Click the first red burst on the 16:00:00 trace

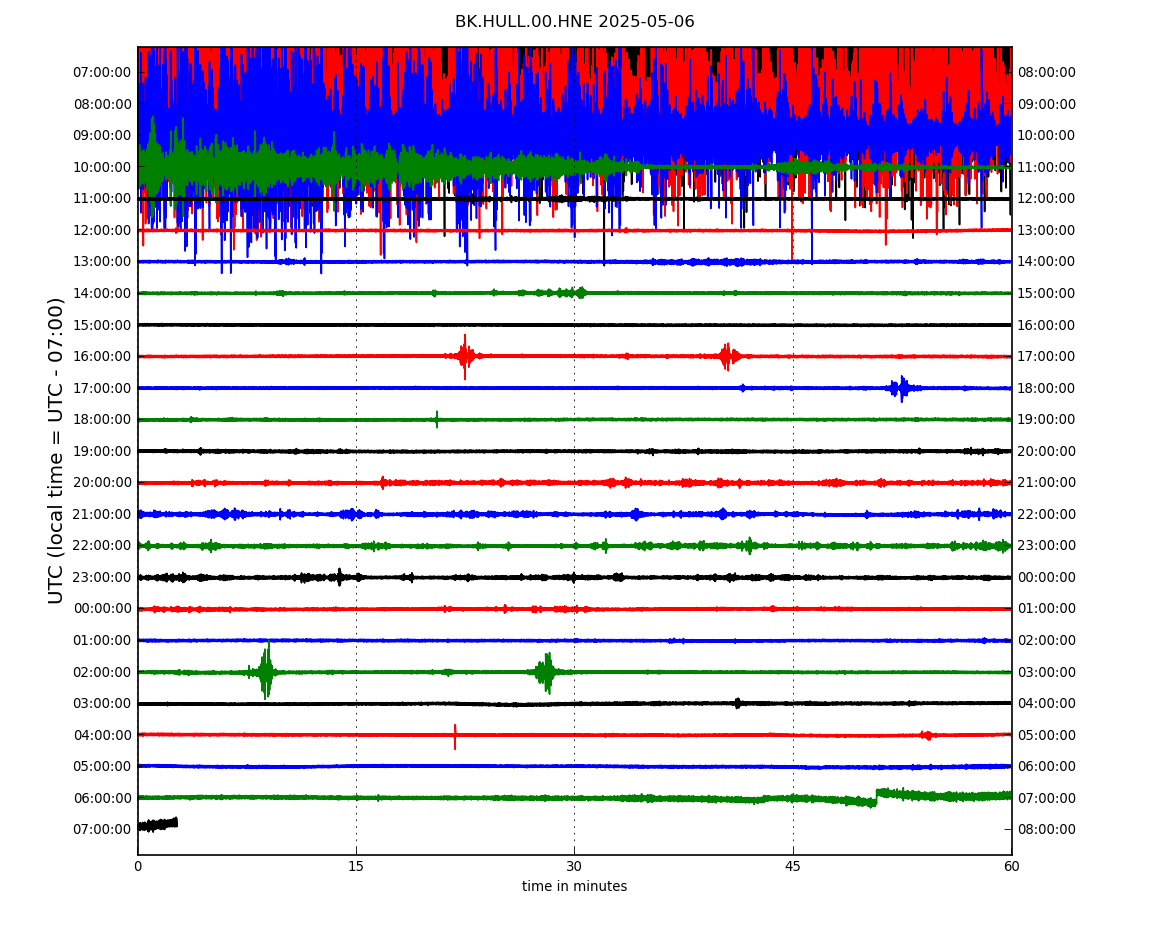click(465, 357)
